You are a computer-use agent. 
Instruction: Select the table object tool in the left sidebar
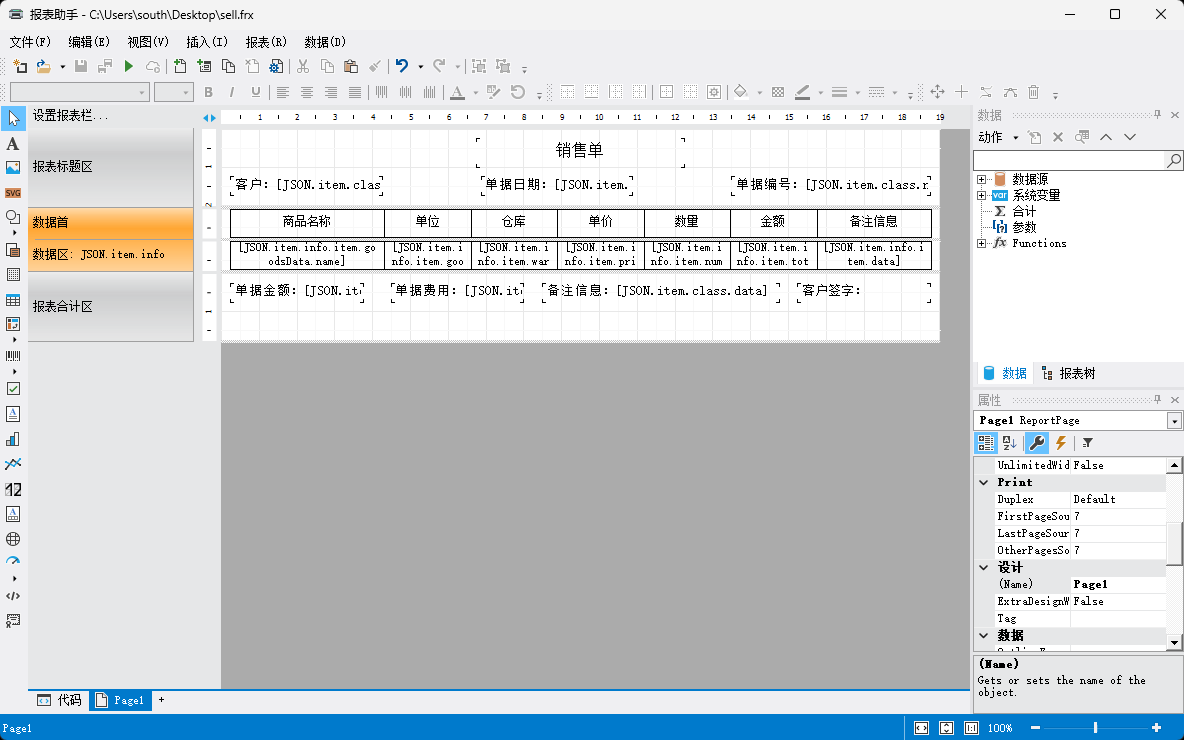click(13, 300)
